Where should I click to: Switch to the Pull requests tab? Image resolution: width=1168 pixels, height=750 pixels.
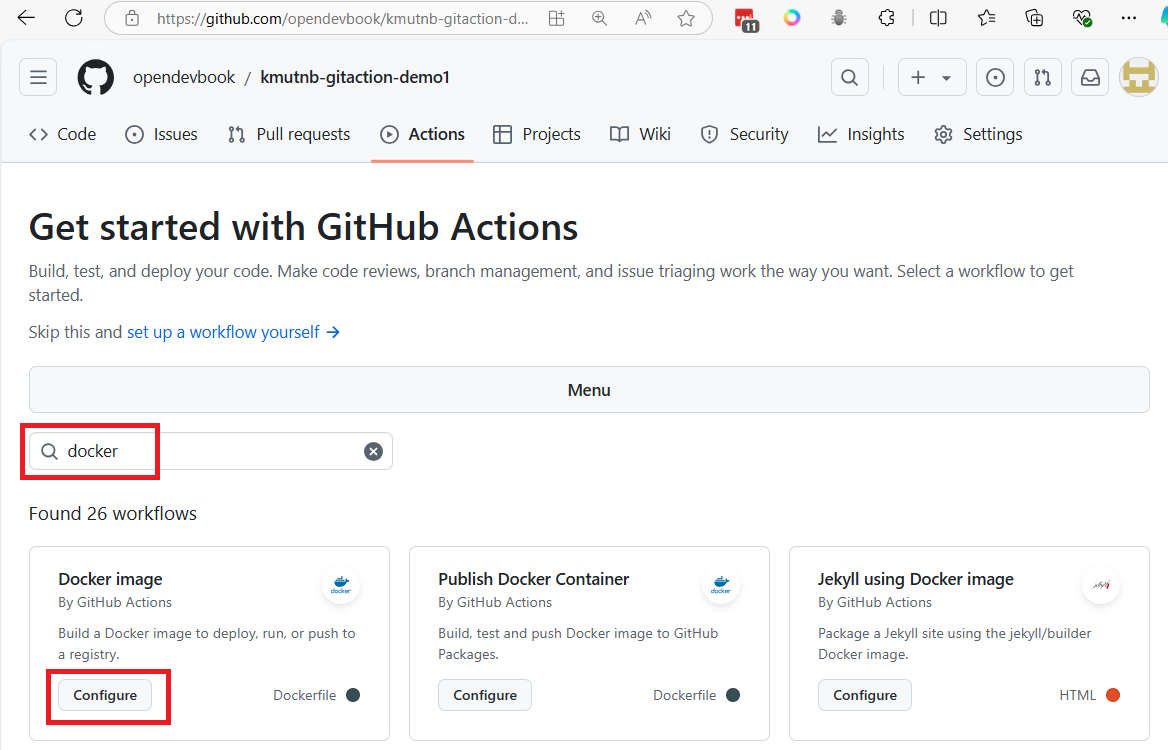pyautogui.click(x=289, y=134)
